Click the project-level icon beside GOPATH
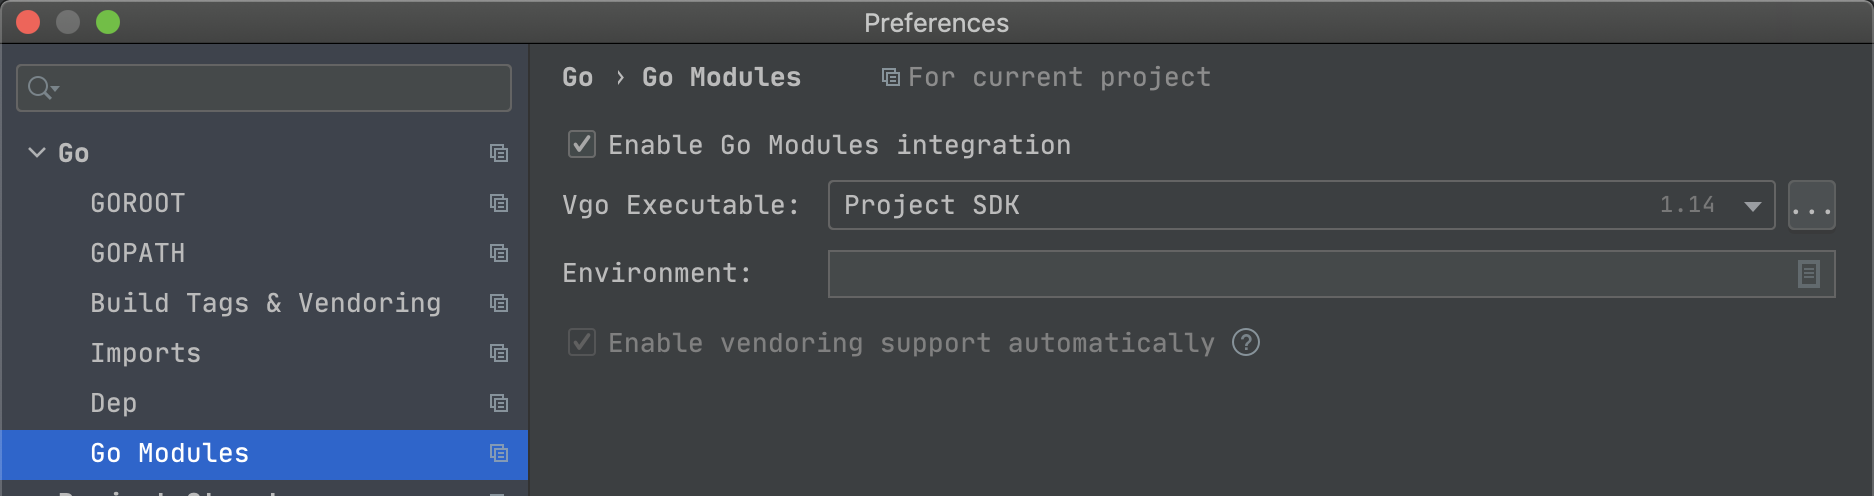The image size is (1874, 496). pos(499,253)
